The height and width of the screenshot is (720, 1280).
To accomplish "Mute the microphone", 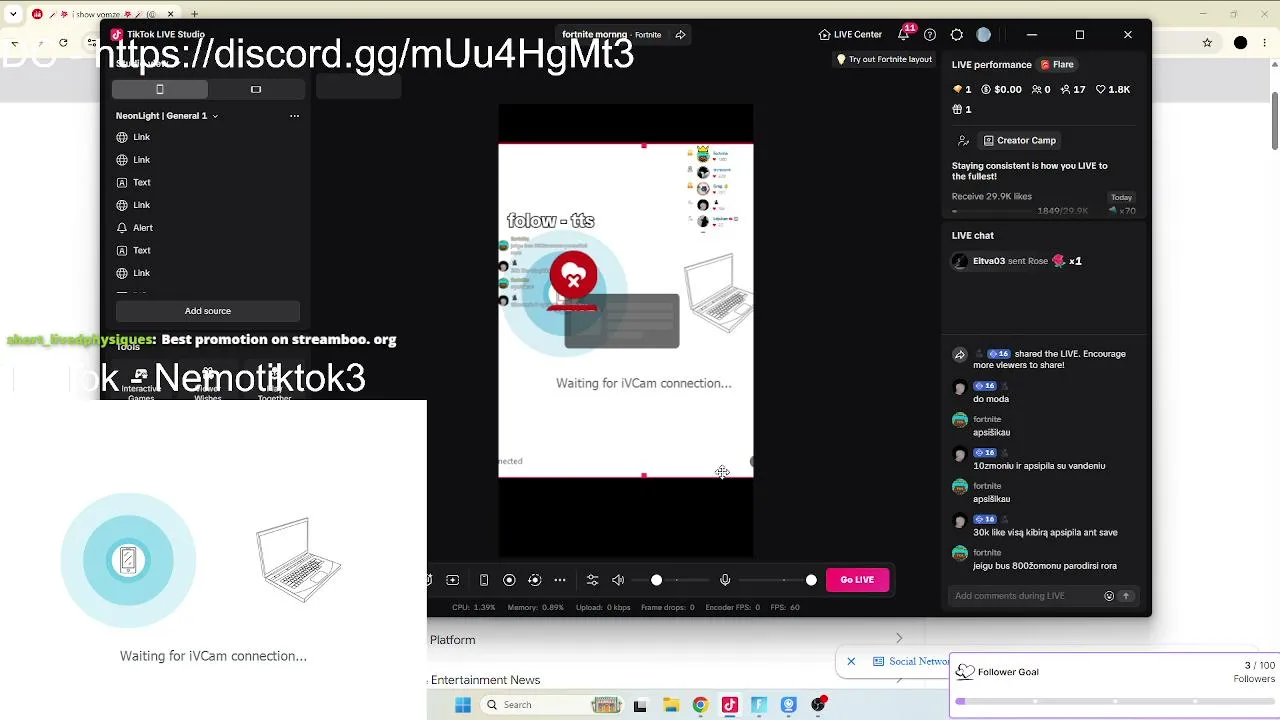I will point(725,580).
